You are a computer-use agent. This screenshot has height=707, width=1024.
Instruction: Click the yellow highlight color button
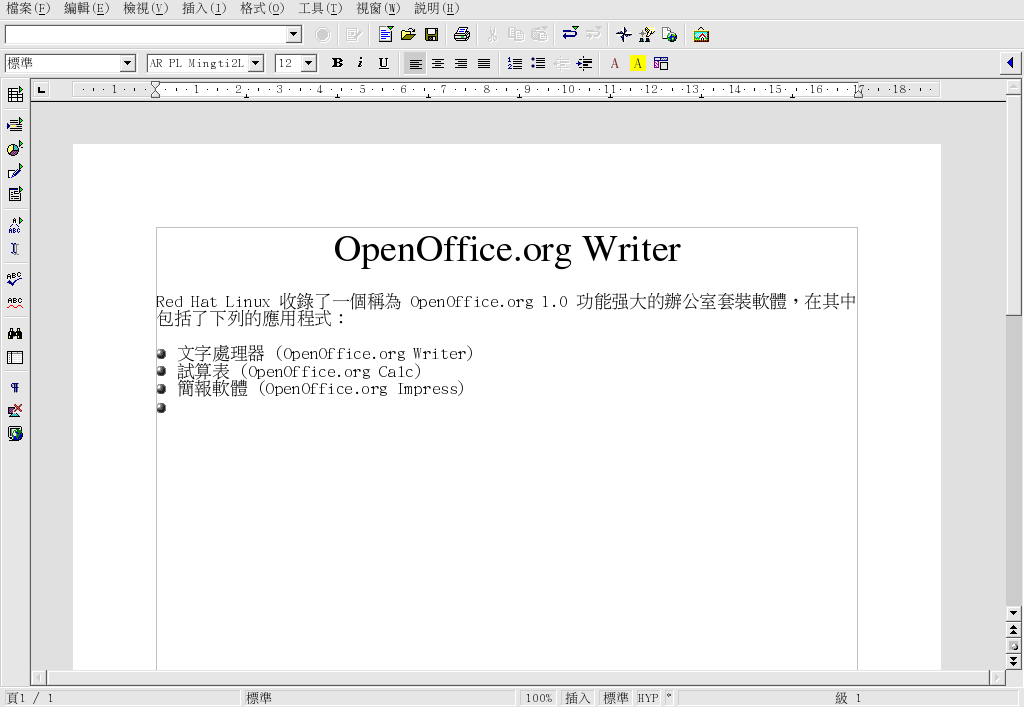pos(637,63)
